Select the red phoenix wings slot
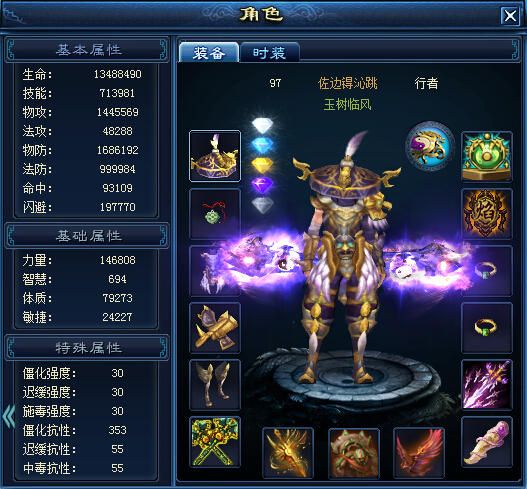Screen dimensions: 527x489 (419, 453)
